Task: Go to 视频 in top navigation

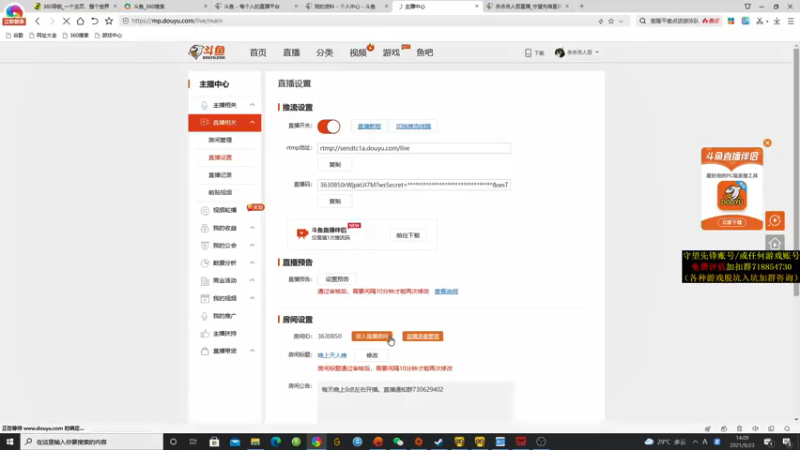Action: [358, 53]
